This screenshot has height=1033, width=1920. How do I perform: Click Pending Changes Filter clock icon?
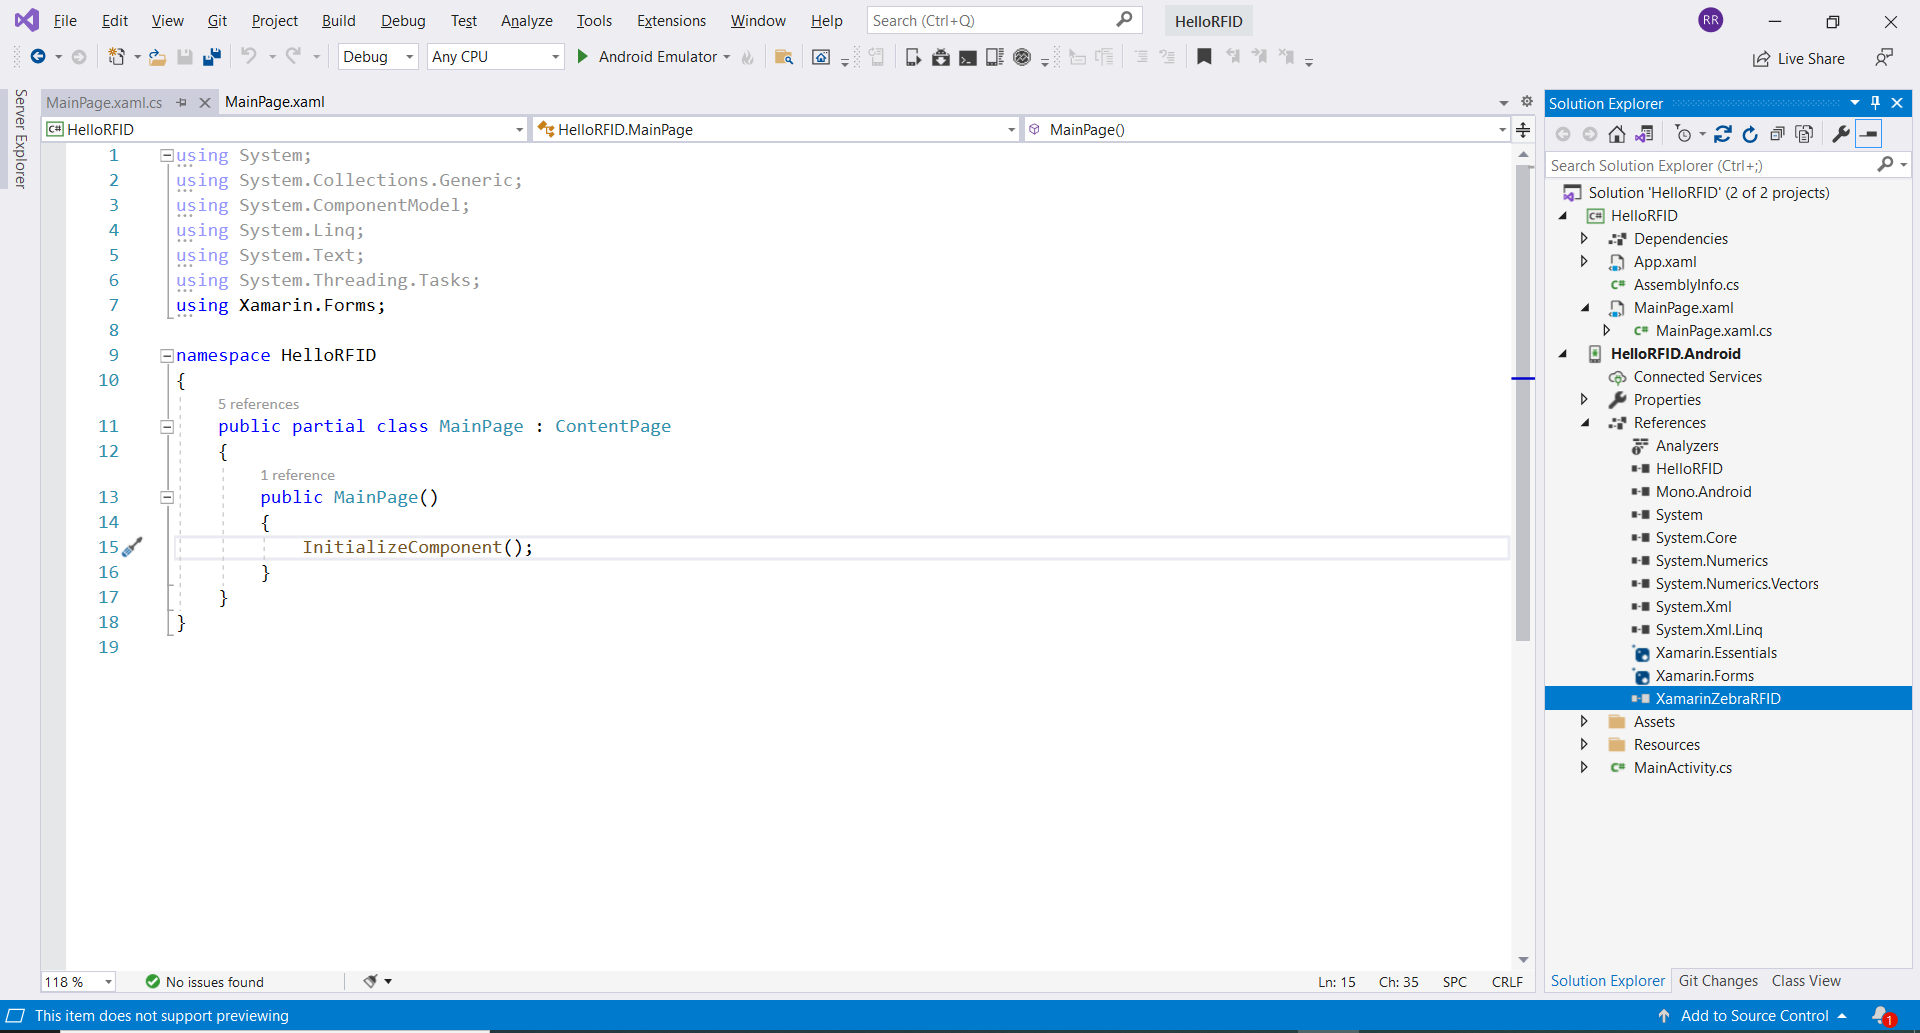tap(1684, 134)
